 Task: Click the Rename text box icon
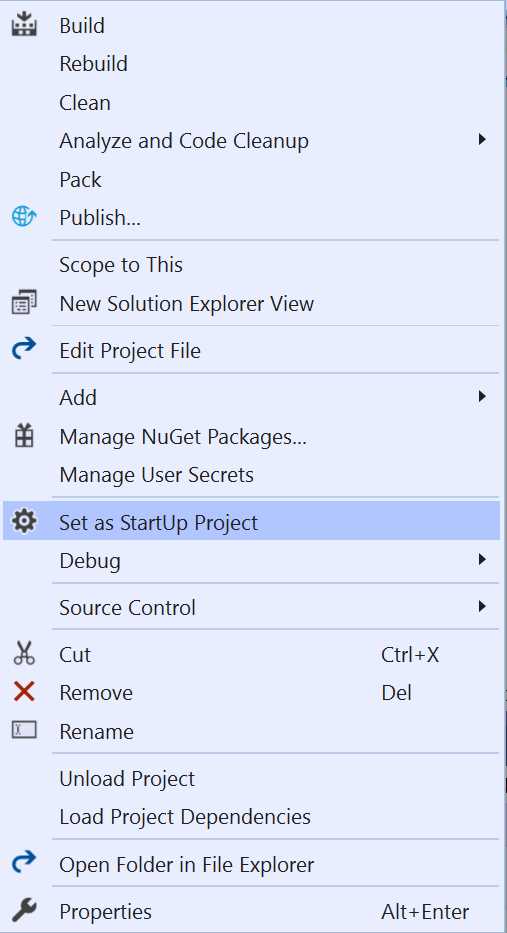pyautogui.click(x=24, y=730)
